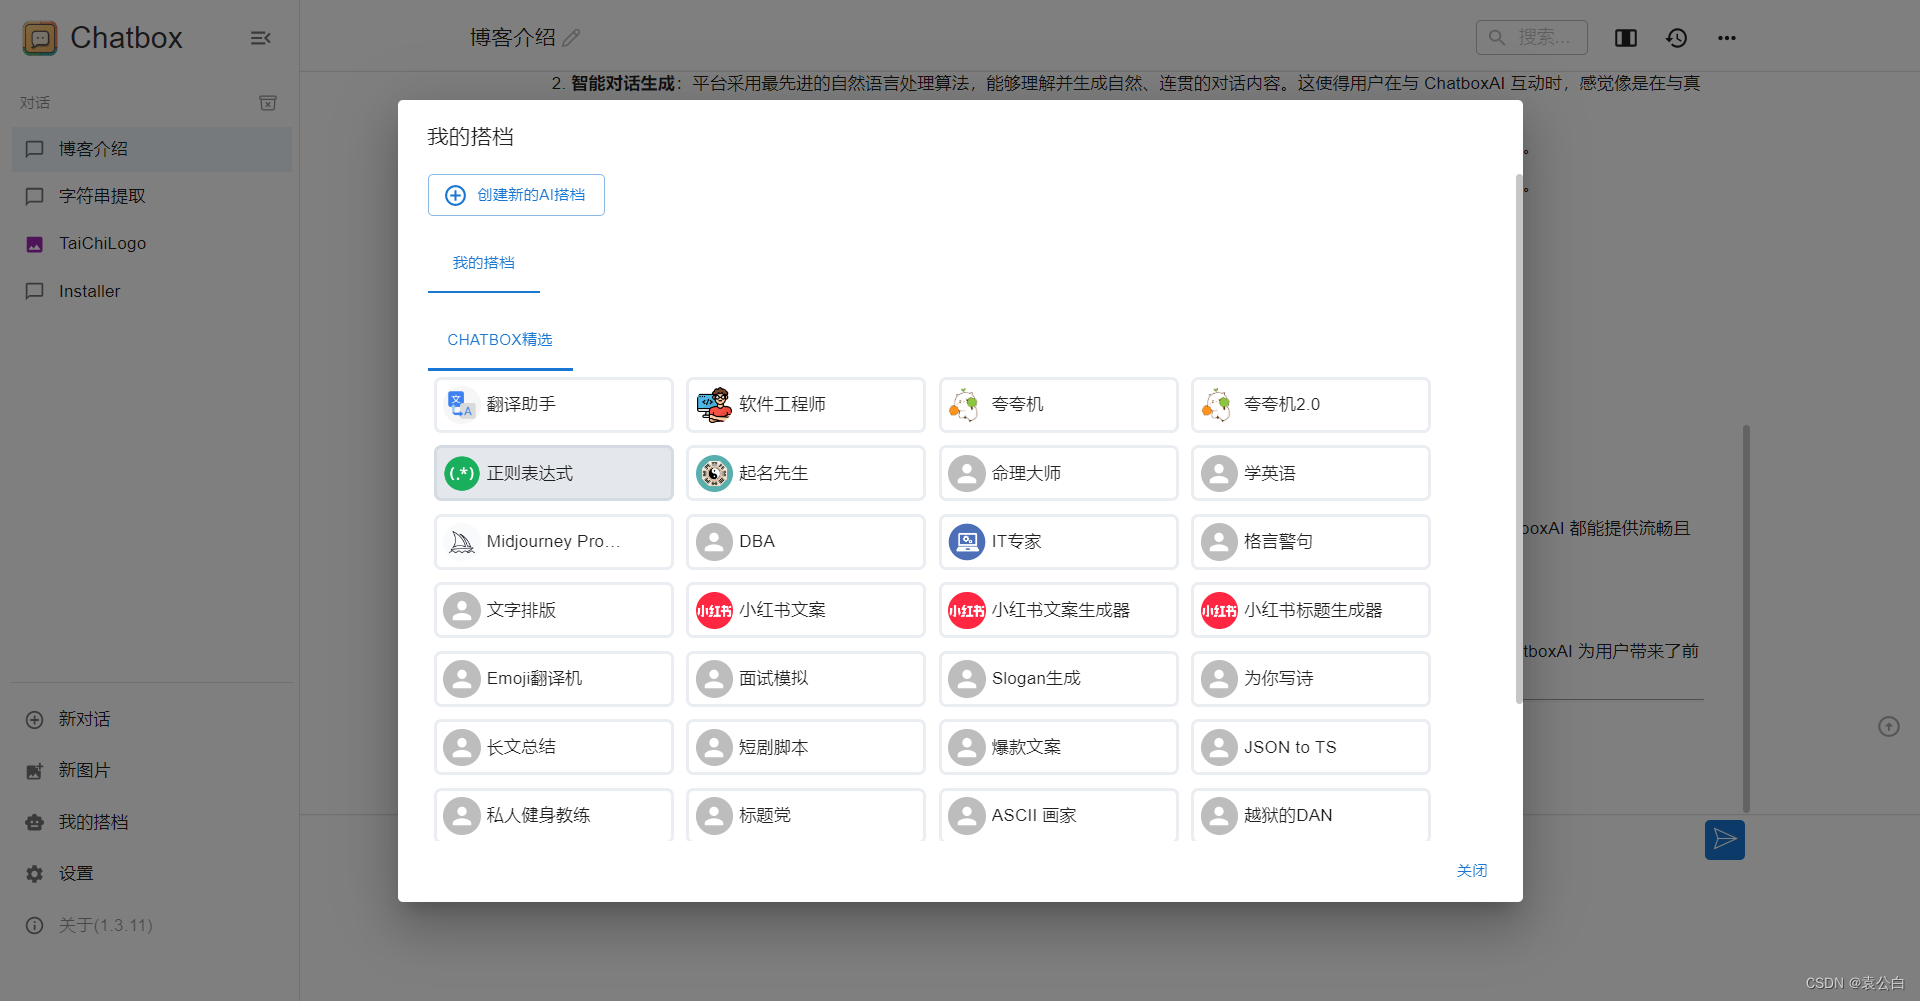Screen dimensions: 1920x1001
Task: Select the 小红书文案生成器 copilot
Action: tap(1059, 610)
